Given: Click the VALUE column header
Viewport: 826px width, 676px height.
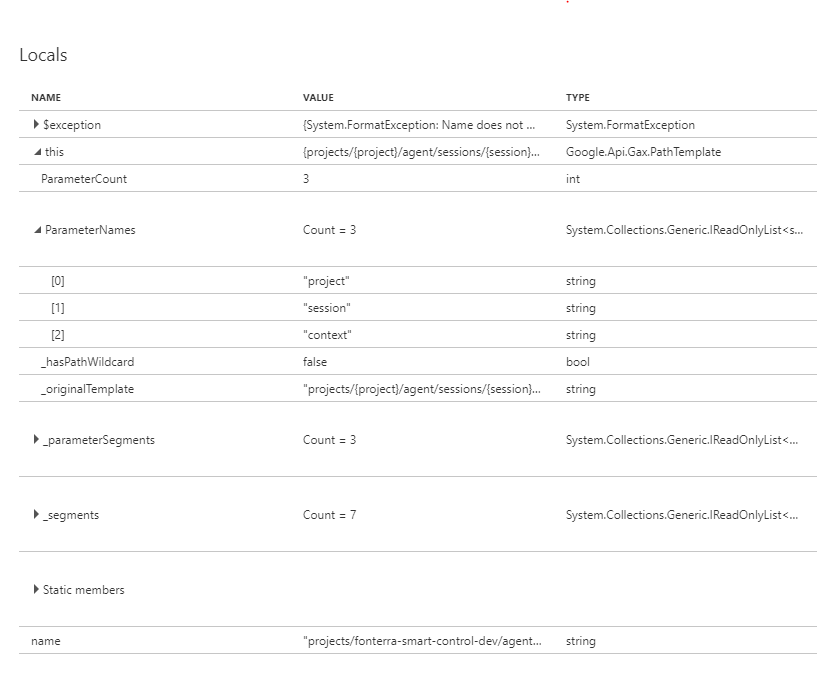Looking at the screenshot, I should 318,97.
